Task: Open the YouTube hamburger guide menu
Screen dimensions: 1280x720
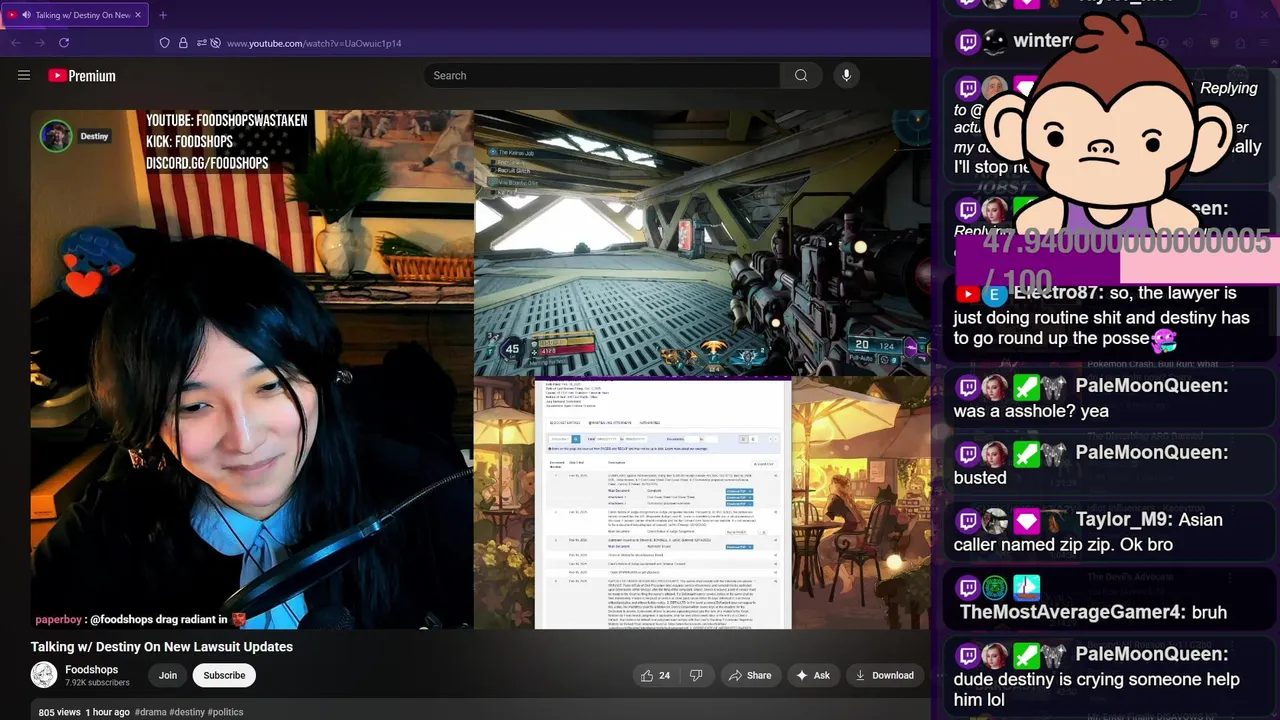Action: click(24, 75)
